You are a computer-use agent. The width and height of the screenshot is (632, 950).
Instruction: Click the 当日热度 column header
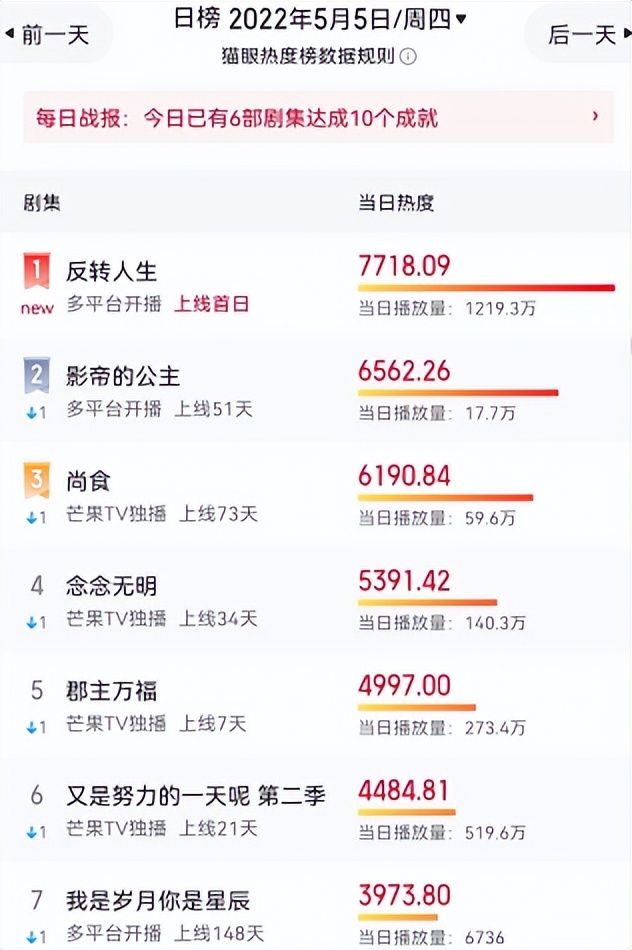396,203
